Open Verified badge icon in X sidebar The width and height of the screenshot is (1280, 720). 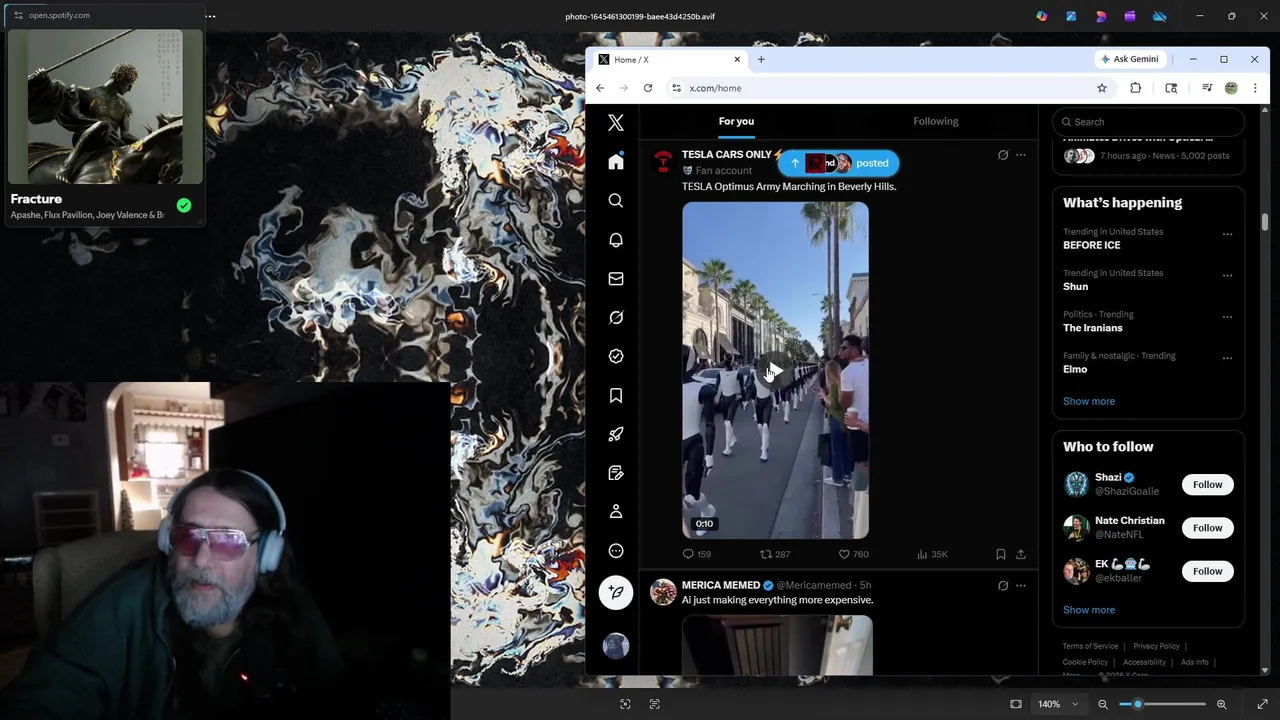point(616,356)
